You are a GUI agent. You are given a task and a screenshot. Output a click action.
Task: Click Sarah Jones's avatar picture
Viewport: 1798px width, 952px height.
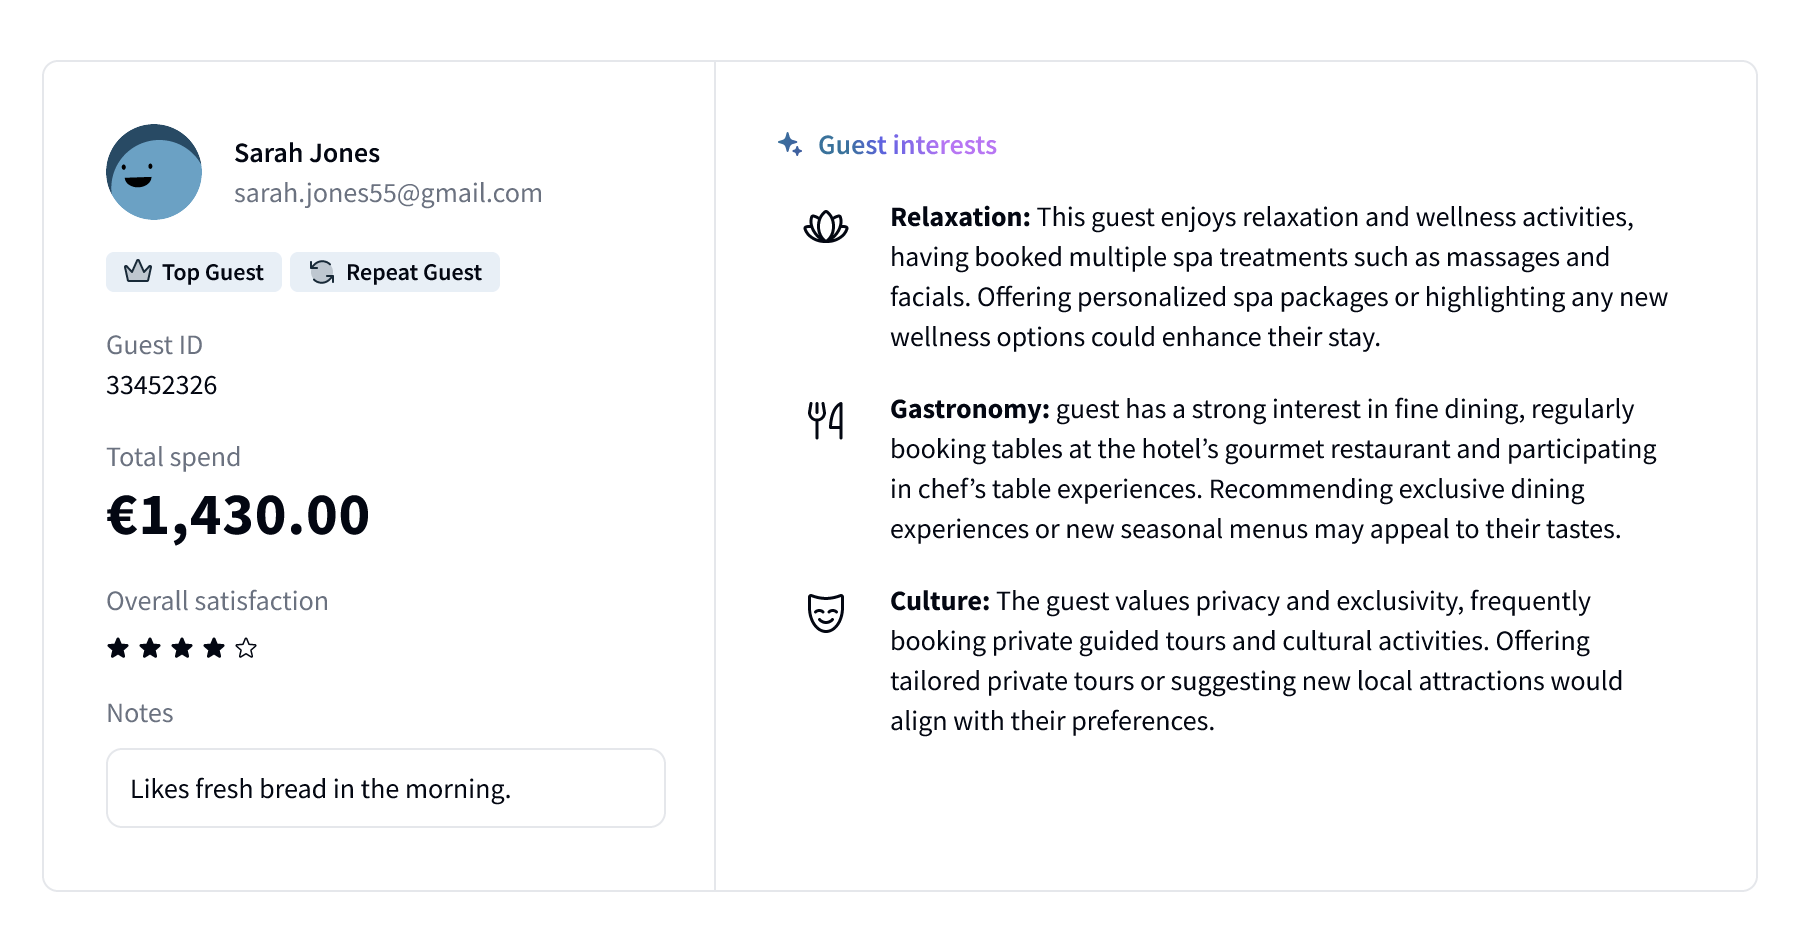pyautogui.click(x=154, y=172)
